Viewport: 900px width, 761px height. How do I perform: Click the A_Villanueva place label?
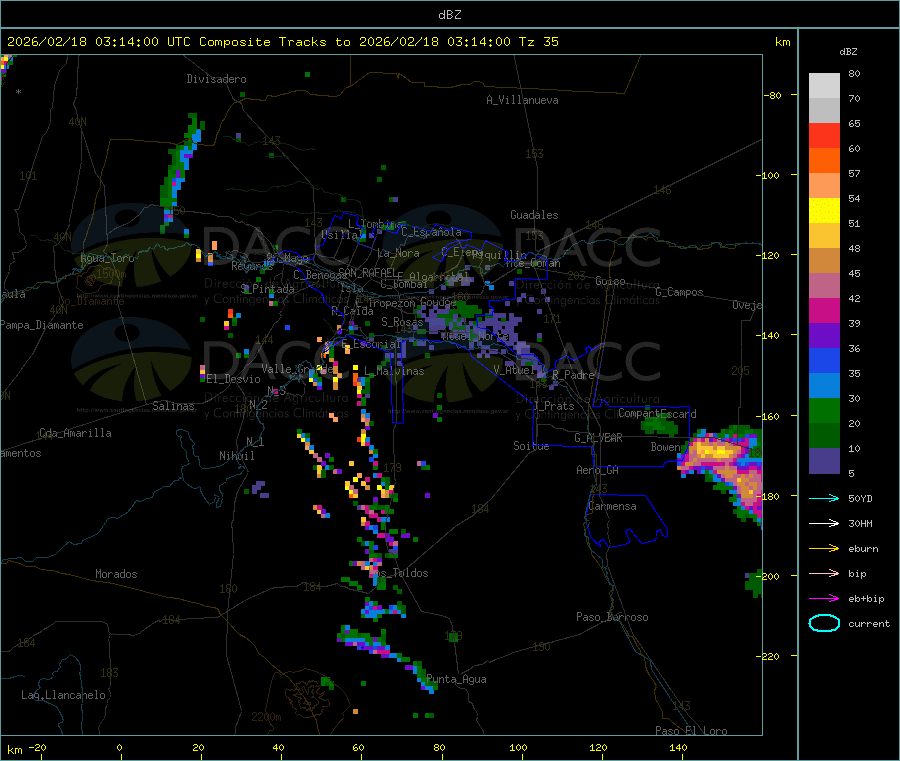click(522, 100)
